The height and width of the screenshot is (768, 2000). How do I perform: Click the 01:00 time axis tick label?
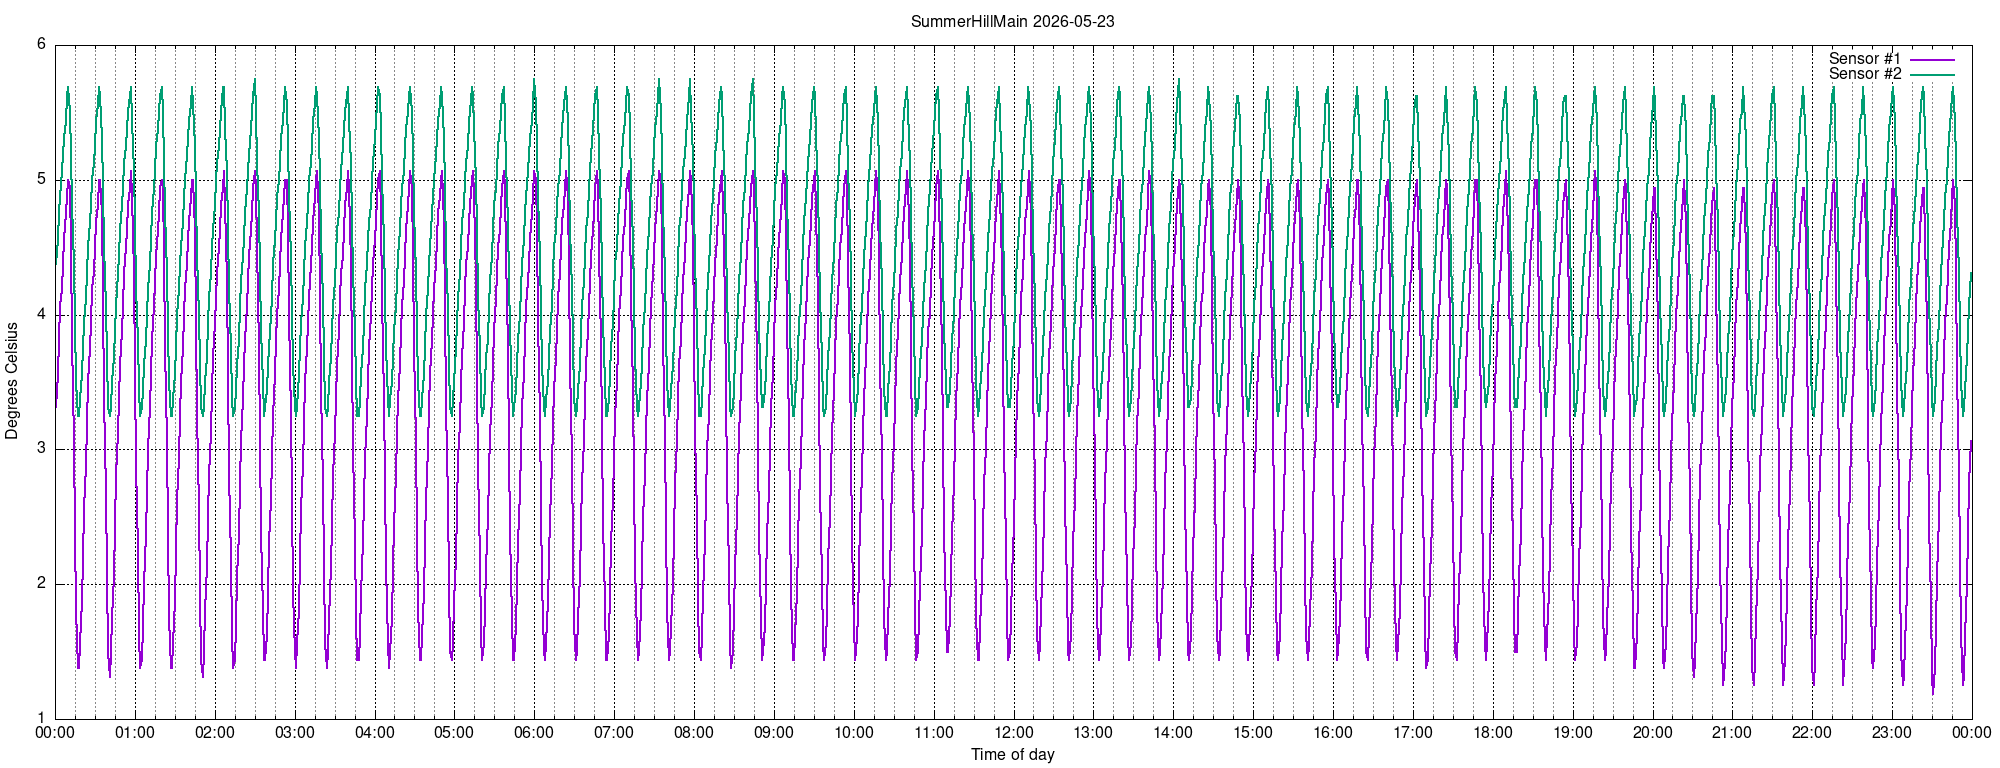click(135, 733)
